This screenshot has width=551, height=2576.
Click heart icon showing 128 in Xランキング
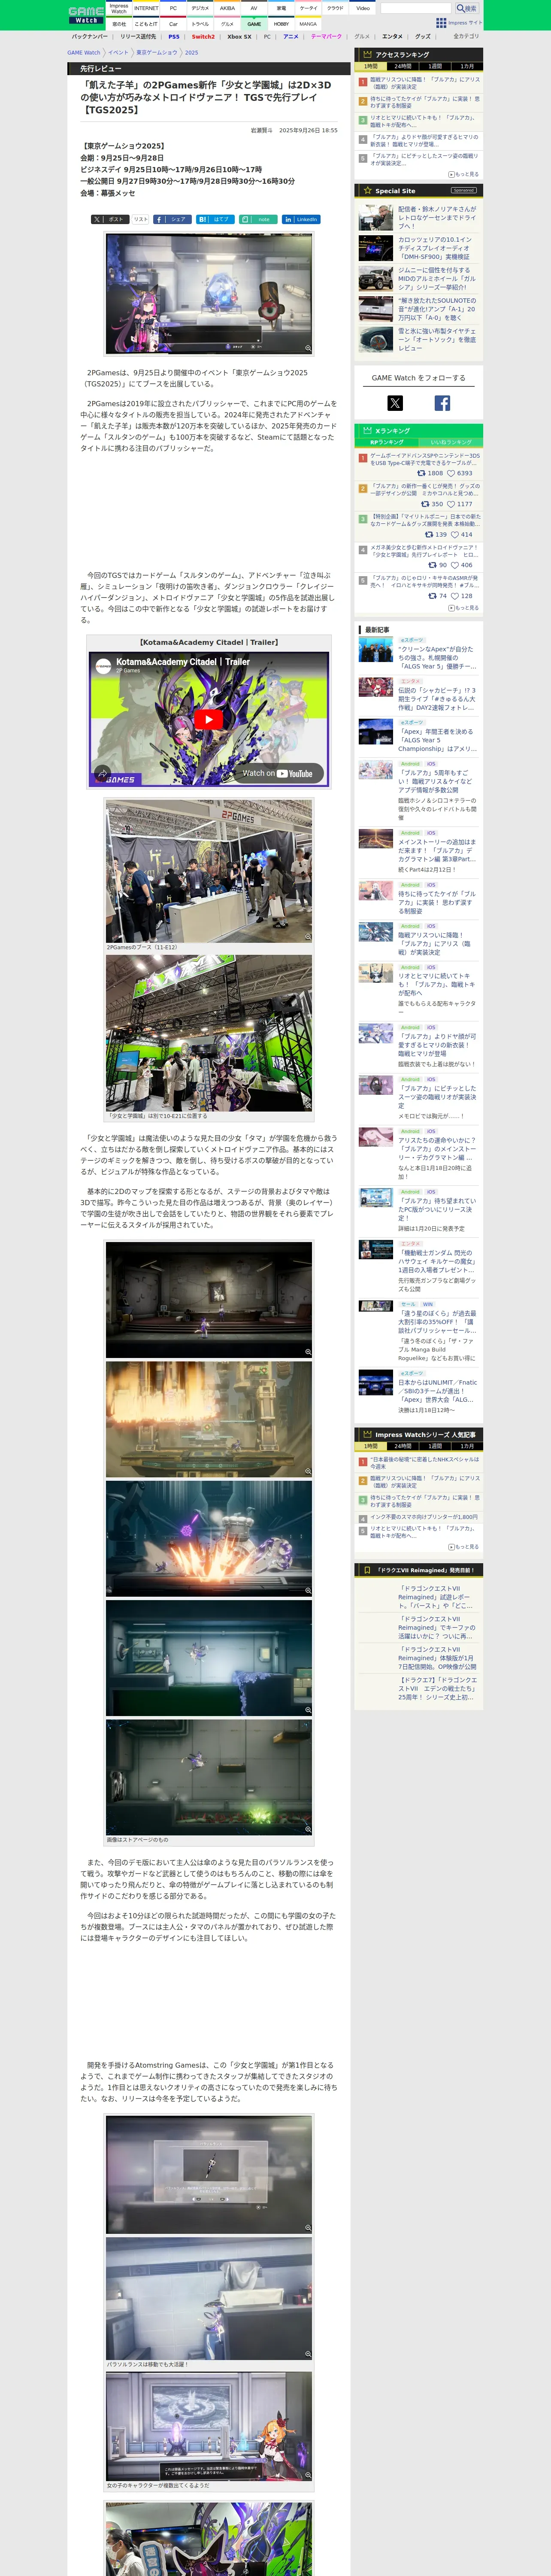[x=454, y=596]
